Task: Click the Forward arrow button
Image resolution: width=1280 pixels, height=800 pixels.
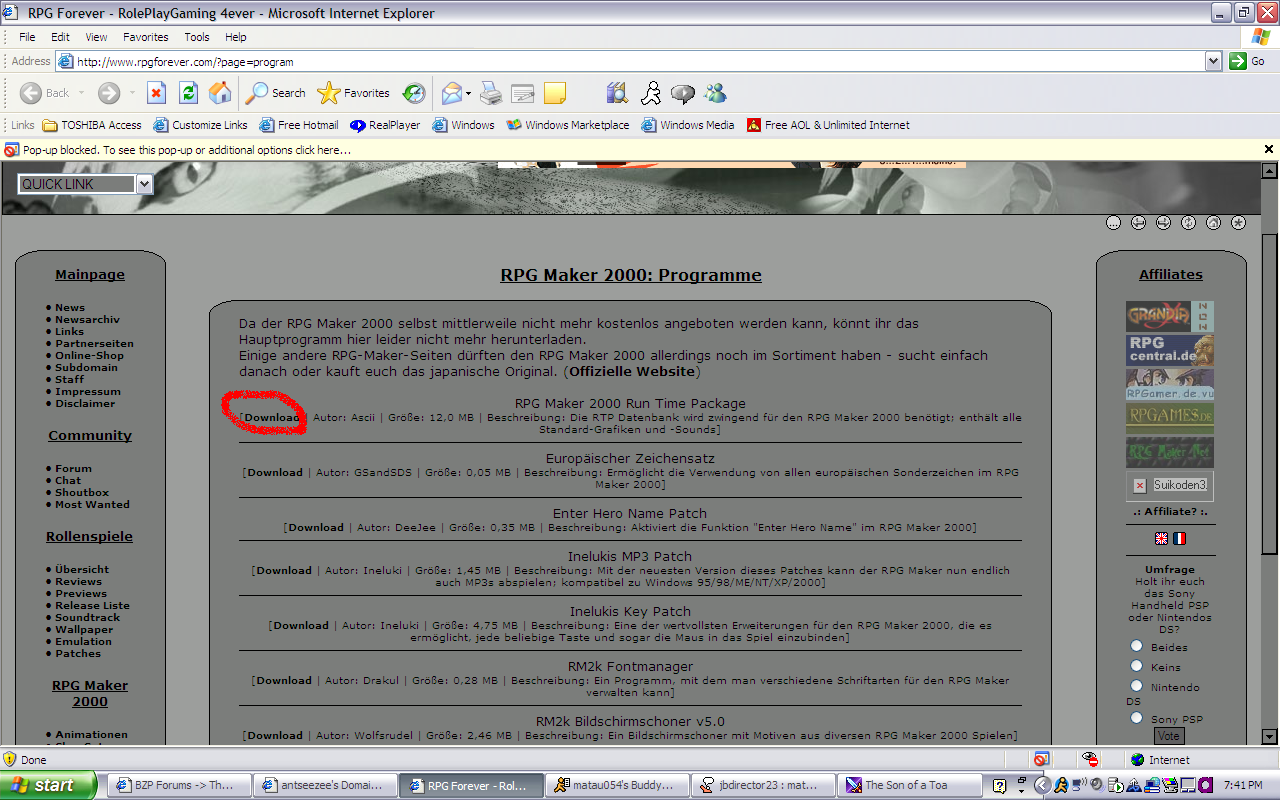Action: coord(108,93)
